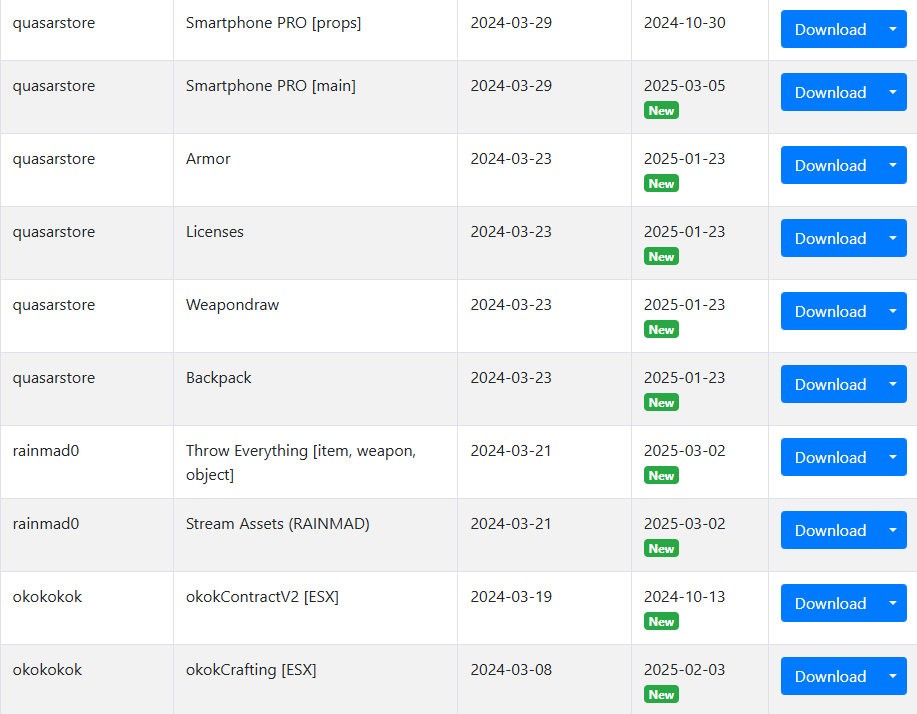Select 'Stream Assets (RAINMAD)' name

tap(278, 524)
